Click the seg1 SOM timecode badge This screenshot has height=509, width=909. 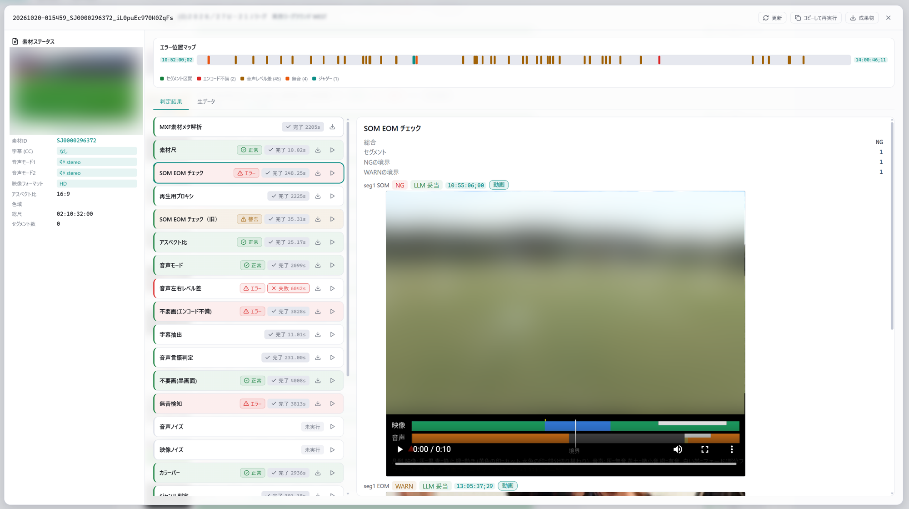466,185
